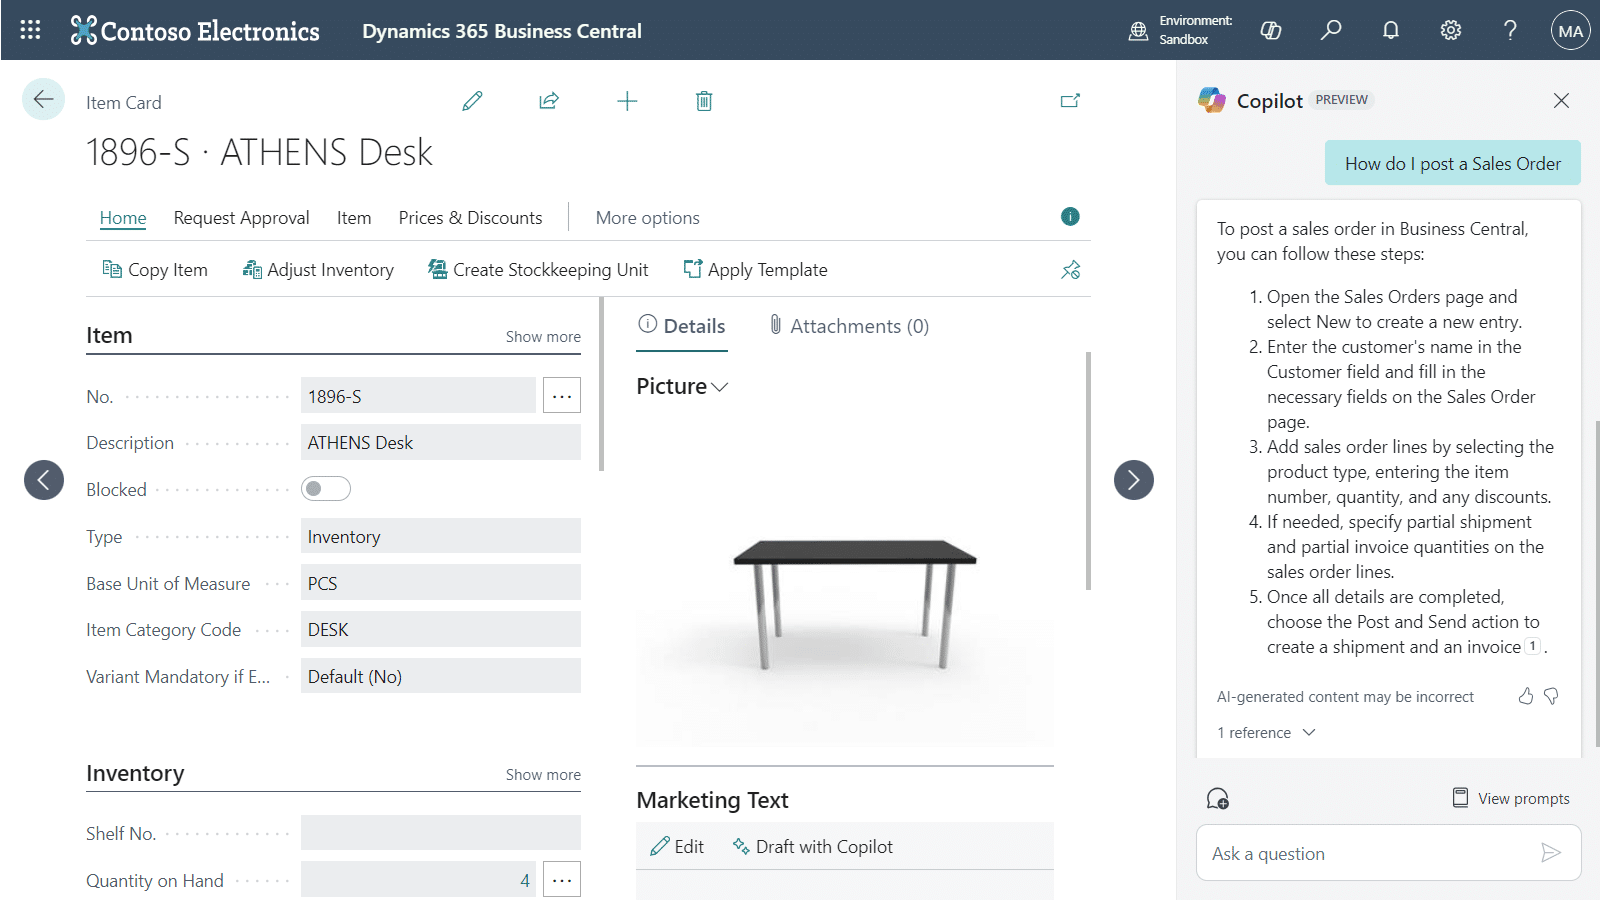
Task: Open citation reference 1 in answer
Action: [1533, 646]
